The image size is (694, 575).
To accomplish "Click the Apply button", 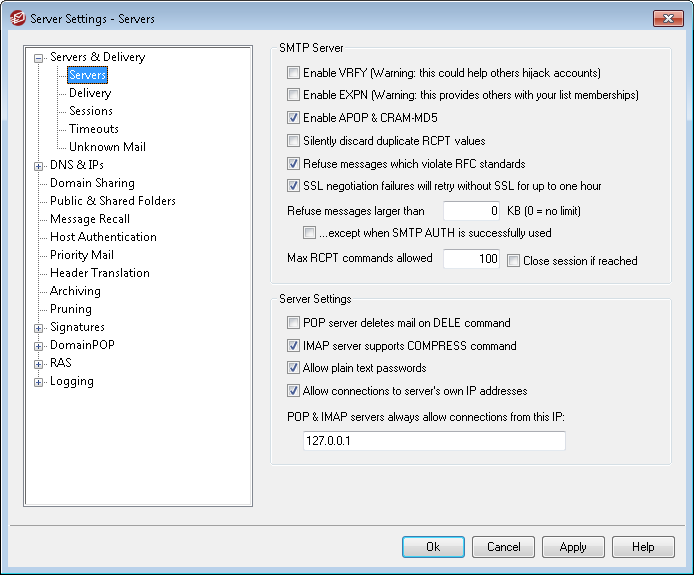I will [573, 547].
